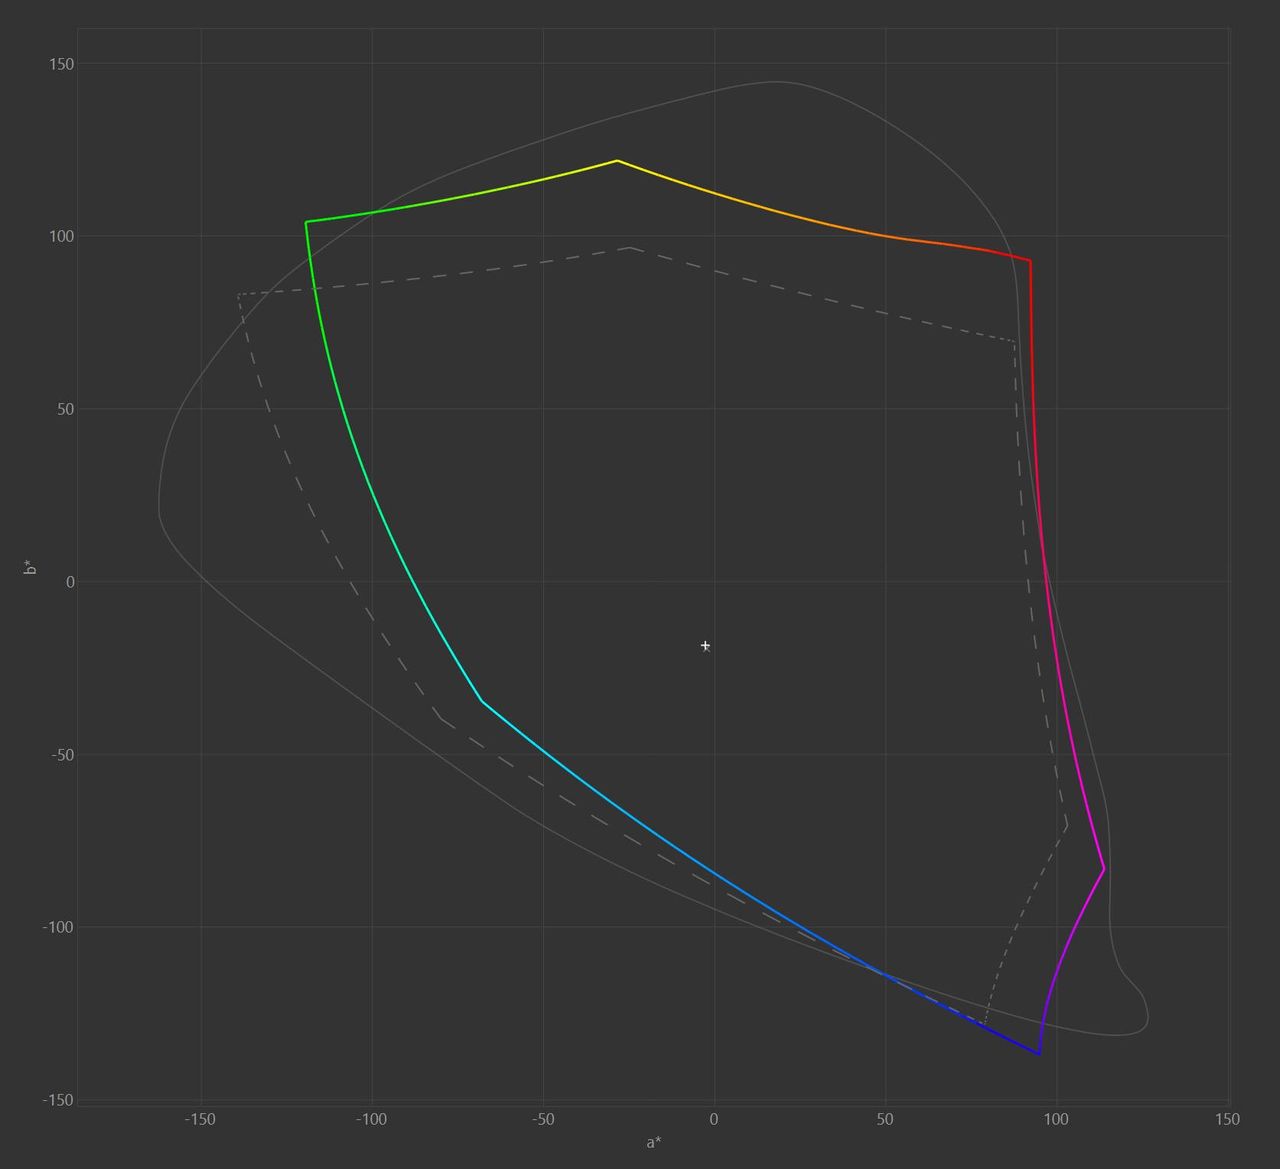Click the -150 tick on the b* axis
This screenshot has width=1280, height=1169.
coord(58,1100)
